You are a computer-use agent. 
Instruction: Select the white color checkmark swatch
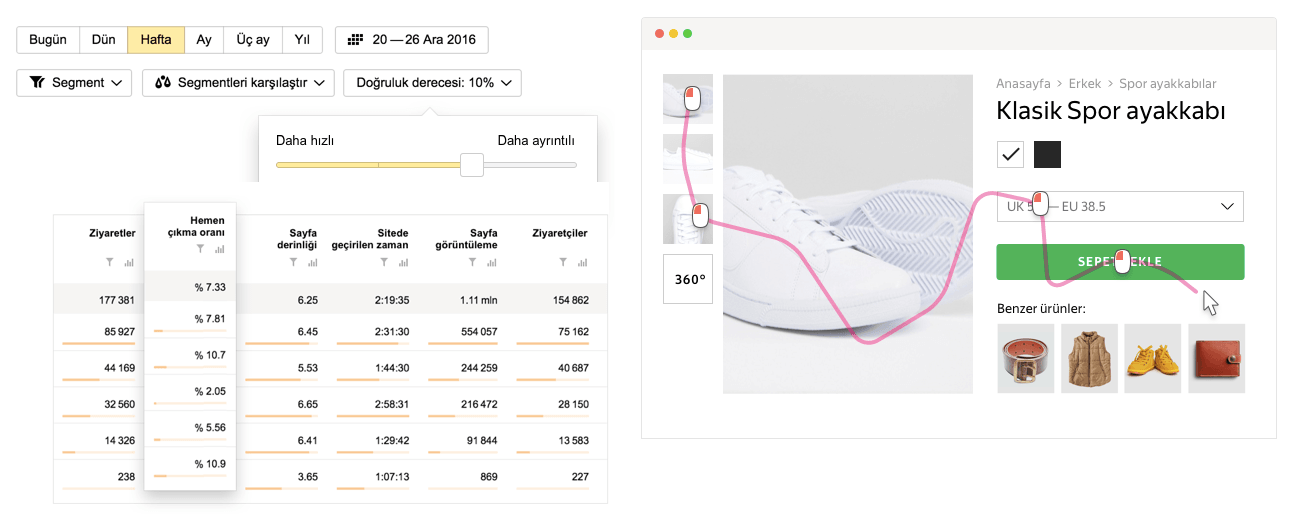coord(1010,154)
